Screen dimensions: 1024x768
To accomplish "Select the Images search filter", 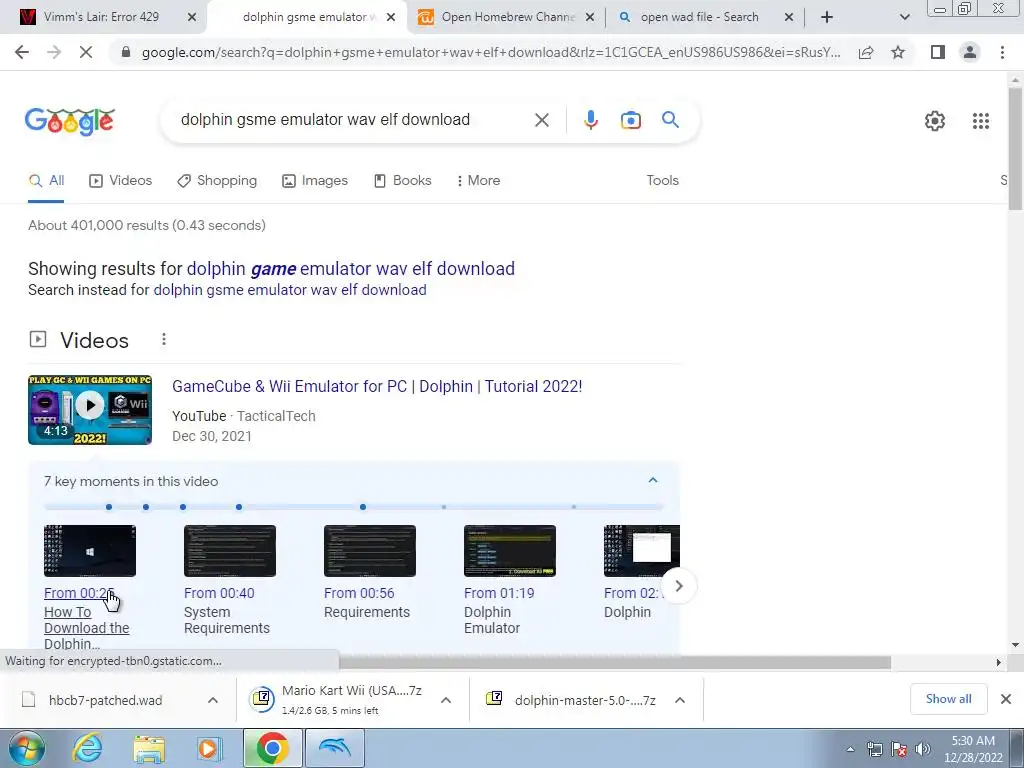I will (x=315, y=181).
